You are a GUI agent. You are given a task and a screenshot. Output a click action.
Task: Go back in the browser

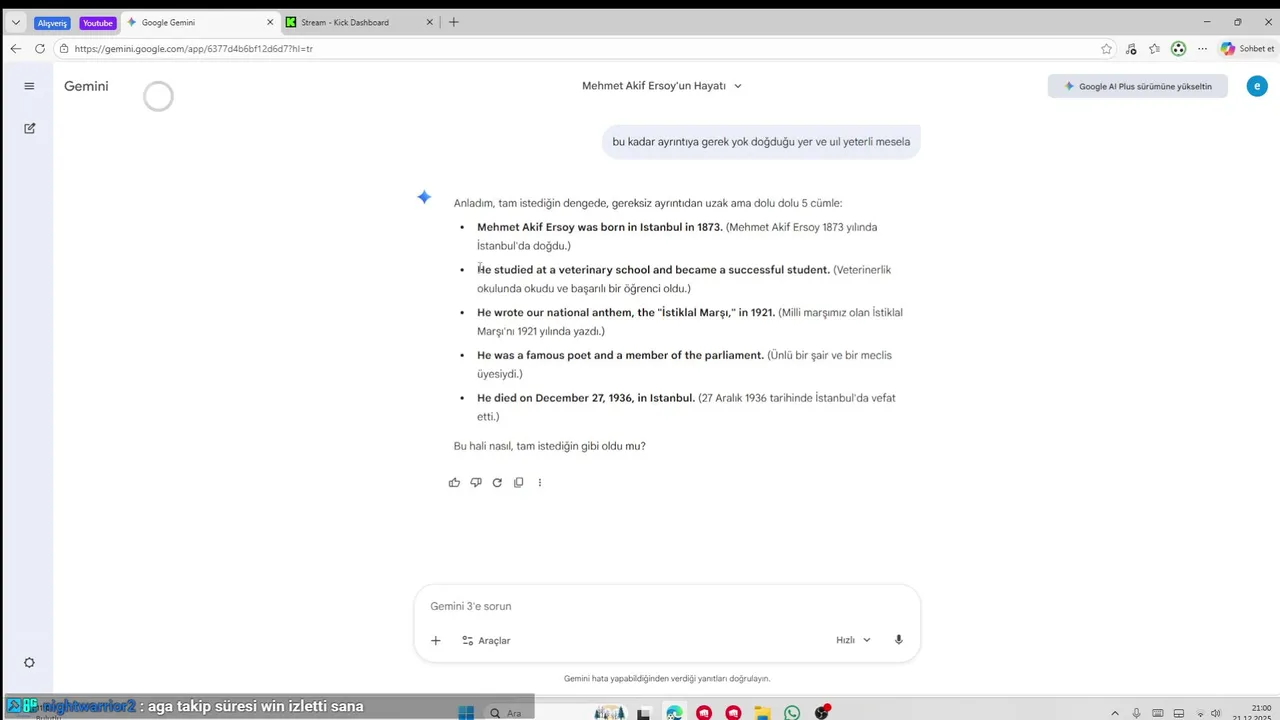coord(15,48)
